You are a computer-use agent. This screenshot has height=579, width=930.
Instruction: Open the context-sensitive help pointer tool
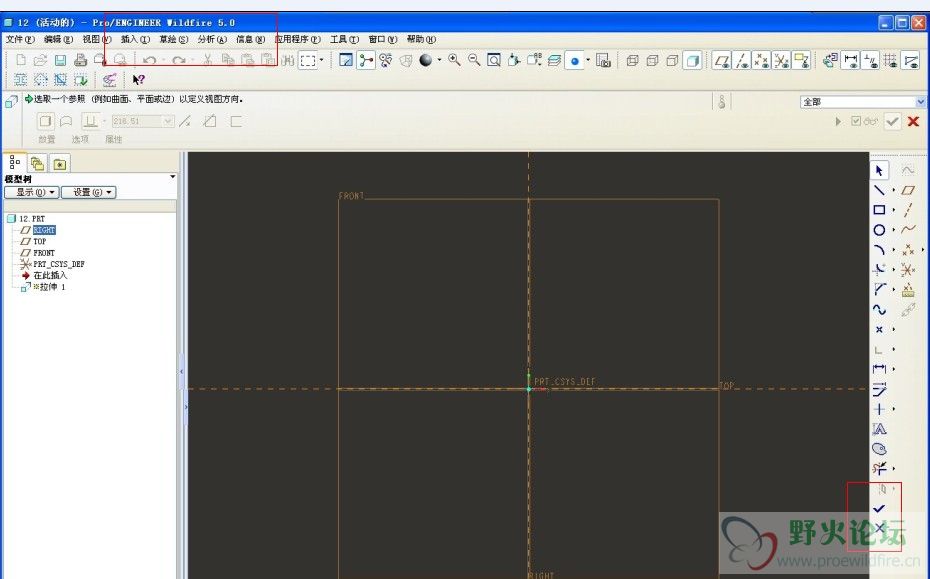coord(138,79)
